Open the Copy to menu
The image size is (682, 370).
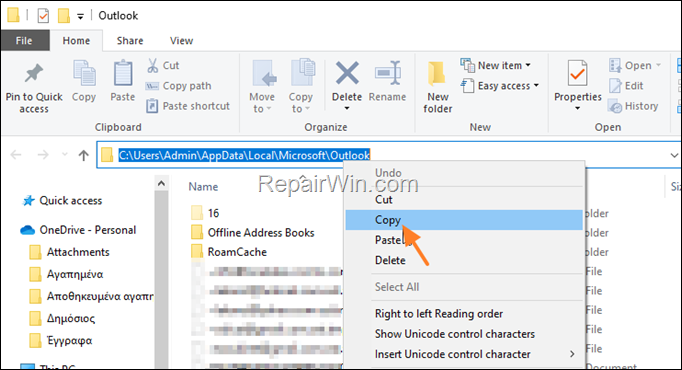pos(301,87)
